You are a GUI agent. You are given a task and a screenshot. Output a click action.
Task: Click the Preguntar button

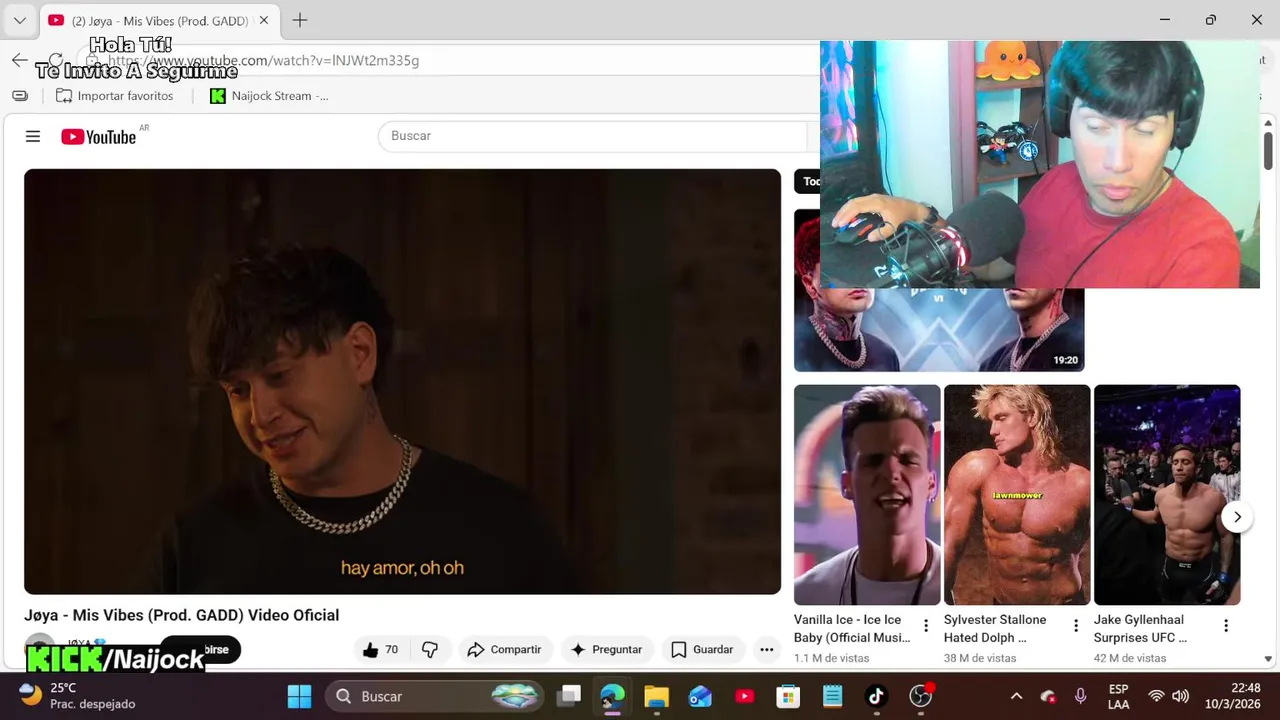pos(606,650)
